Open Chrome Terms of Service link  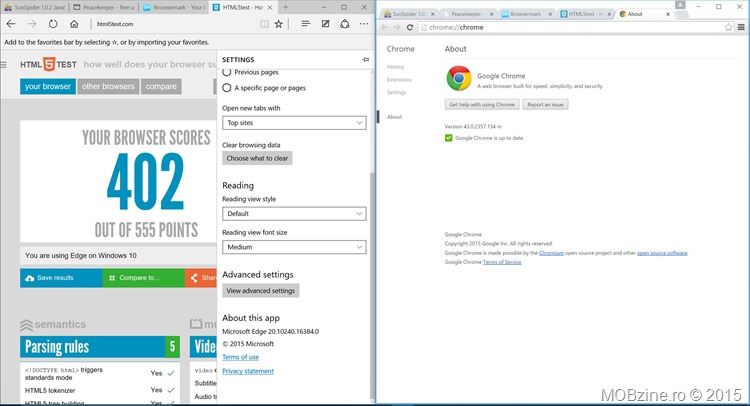click(502, 262)
